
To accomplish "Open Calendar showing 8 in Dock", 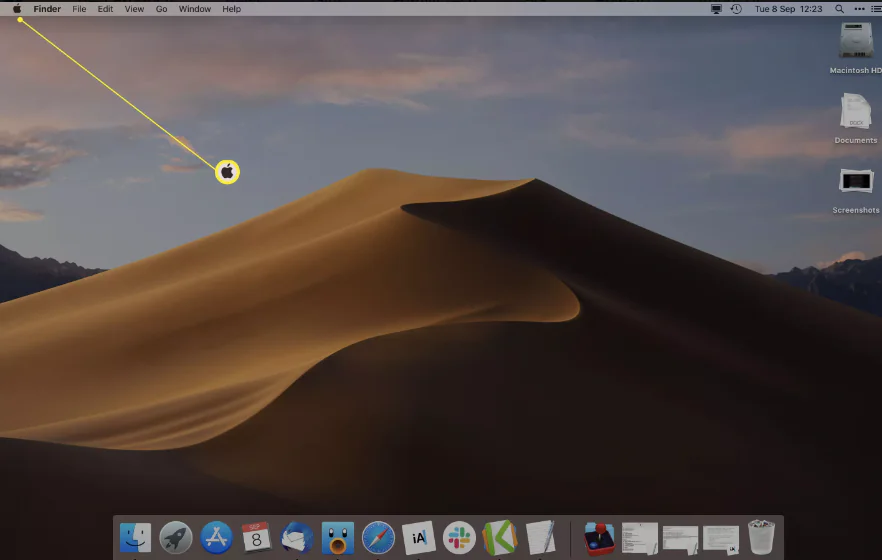I will pyautogui.click(x=256, y=538).
